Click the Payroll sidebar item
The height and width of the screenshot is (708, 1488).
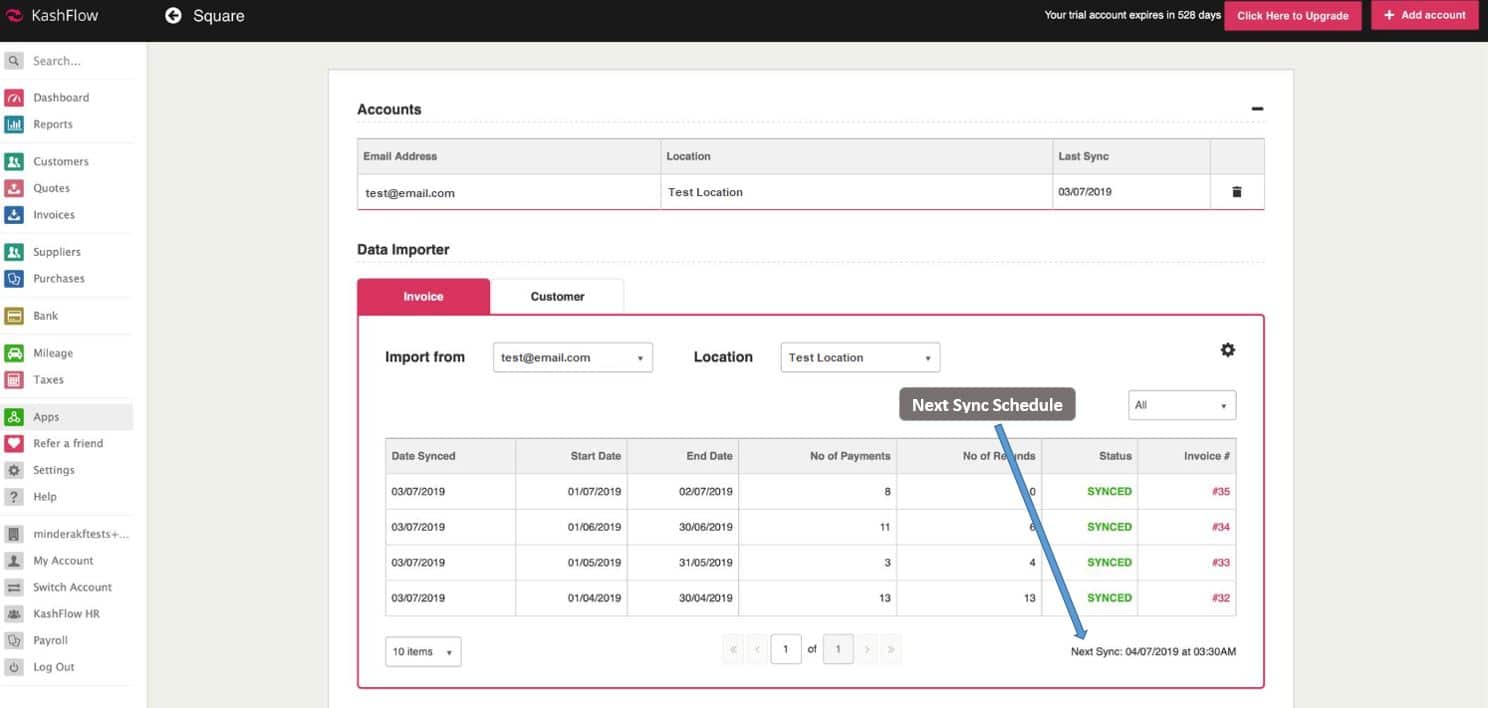(50, 641)
